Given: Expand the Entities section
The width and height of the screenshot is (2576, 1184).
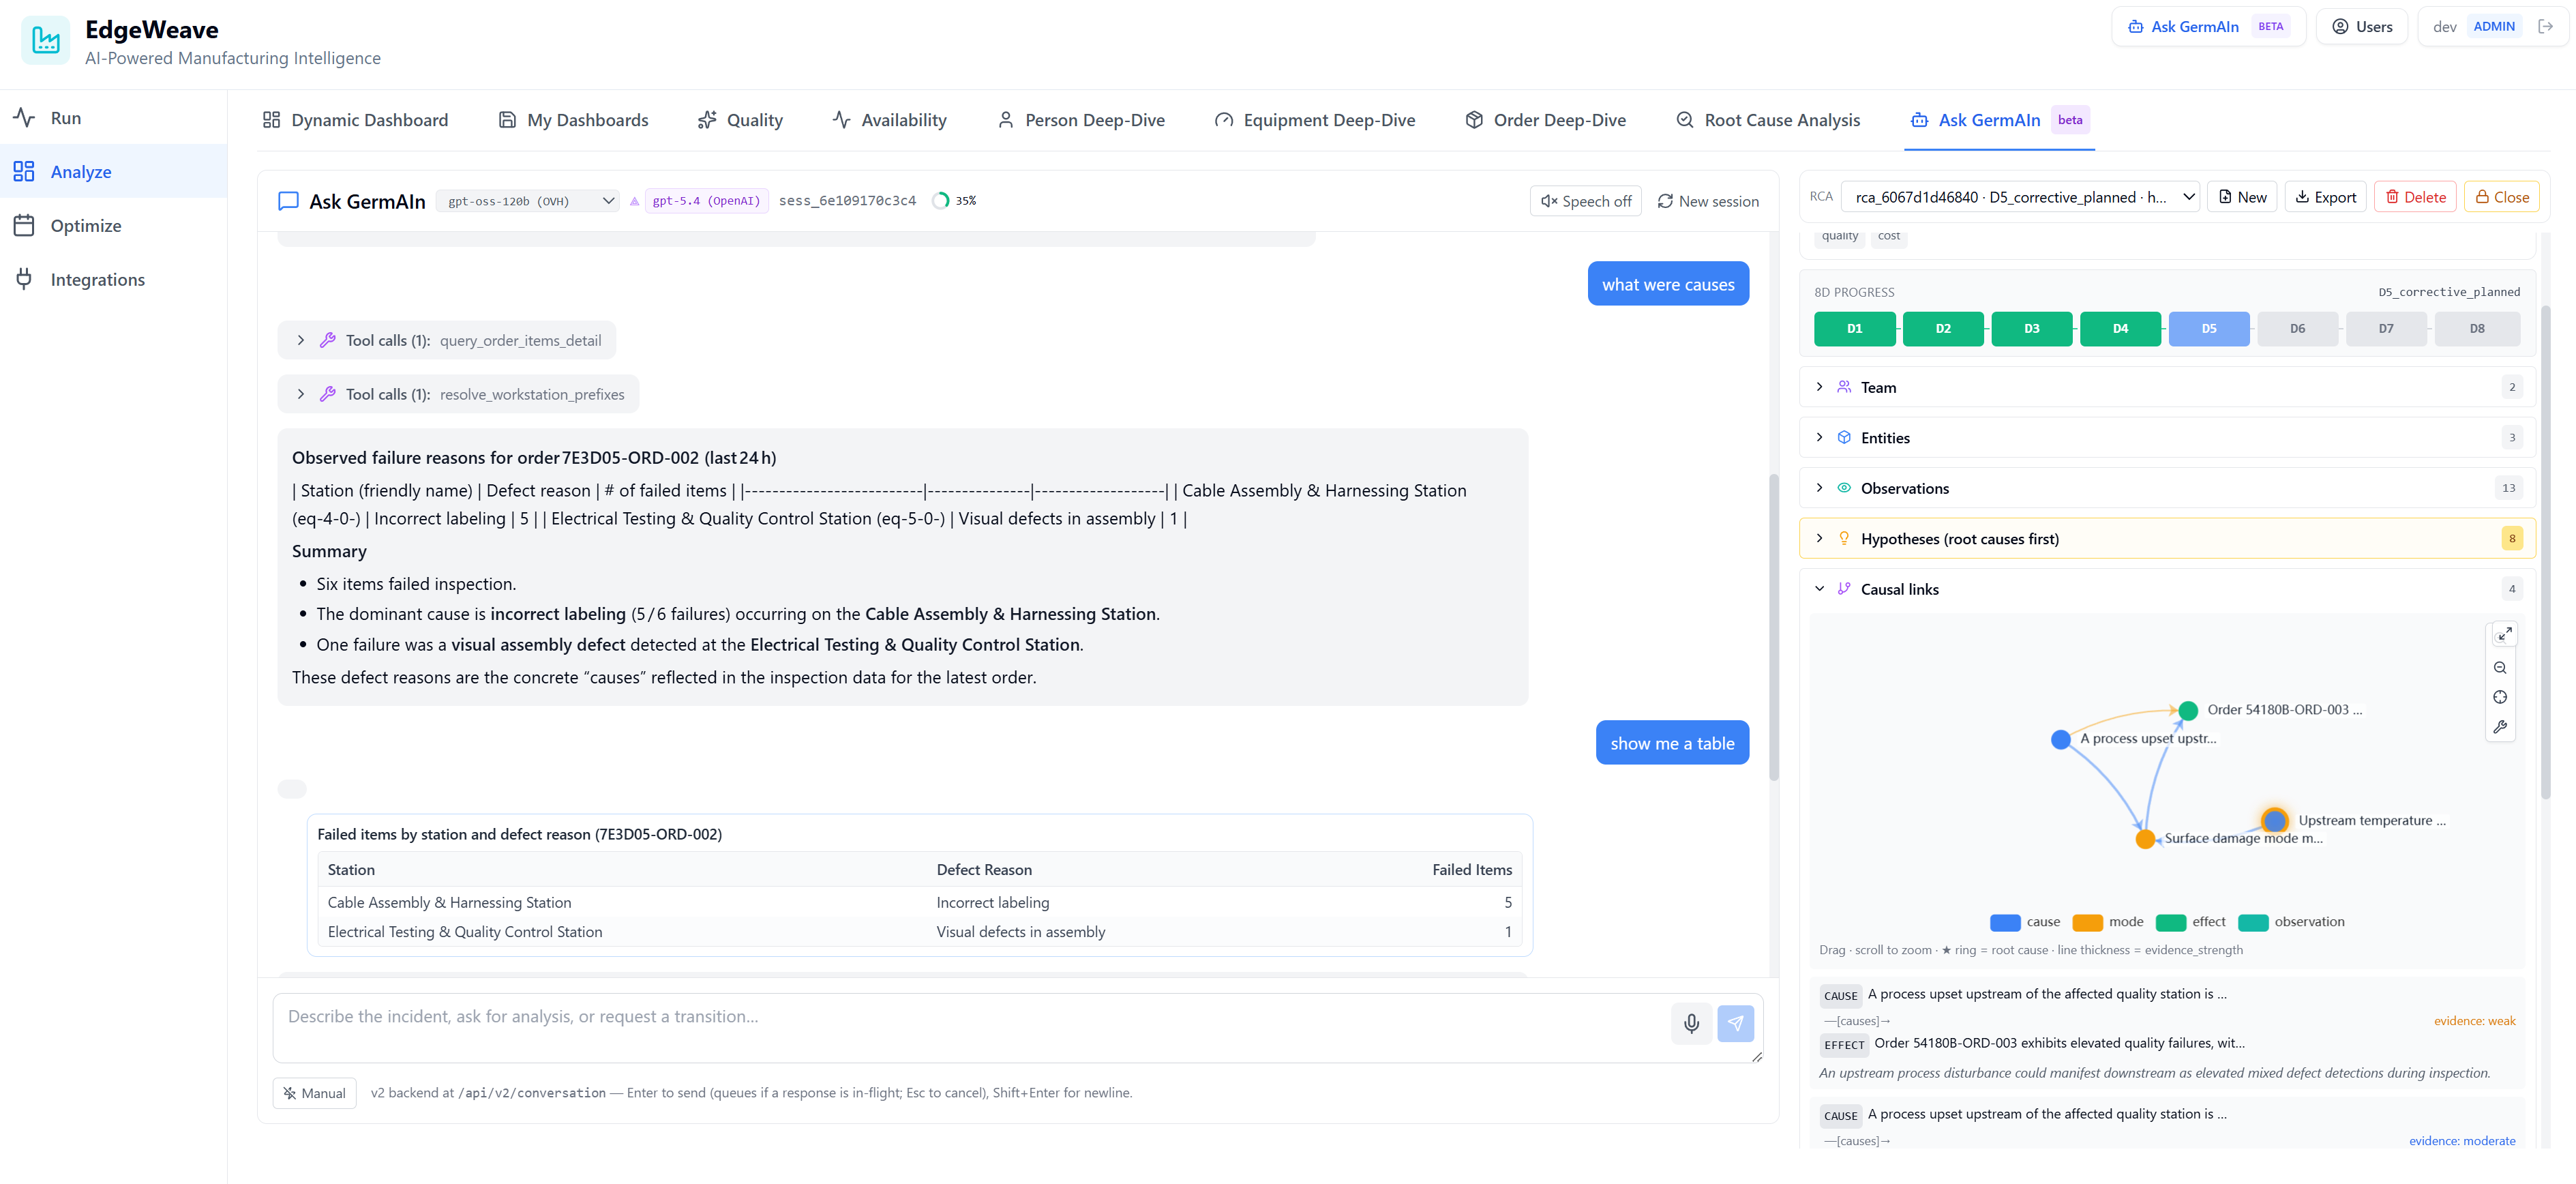Looking at the screenshot, I should 2167,437.
